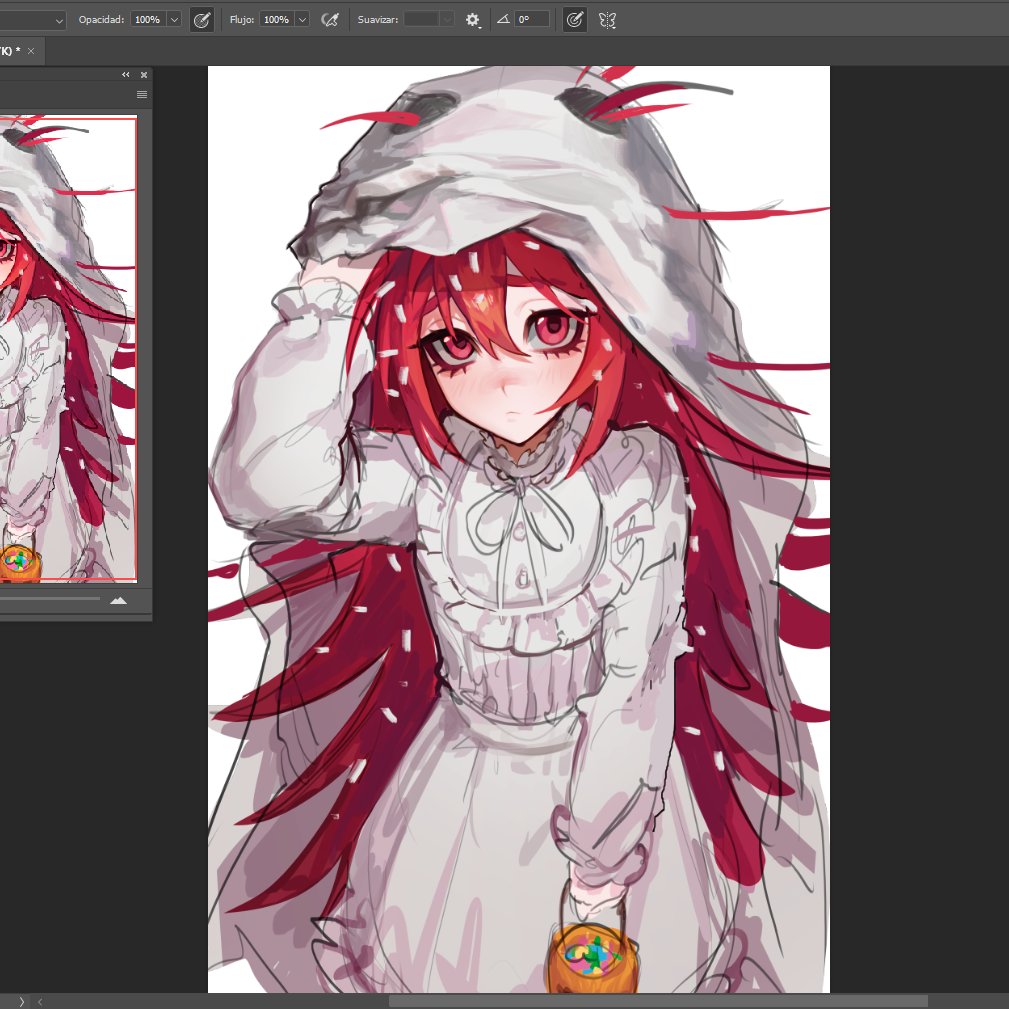The height and width of the screenshot is (1009, 1009).
Task: Close the document tab with X
Action: [31, 51]
